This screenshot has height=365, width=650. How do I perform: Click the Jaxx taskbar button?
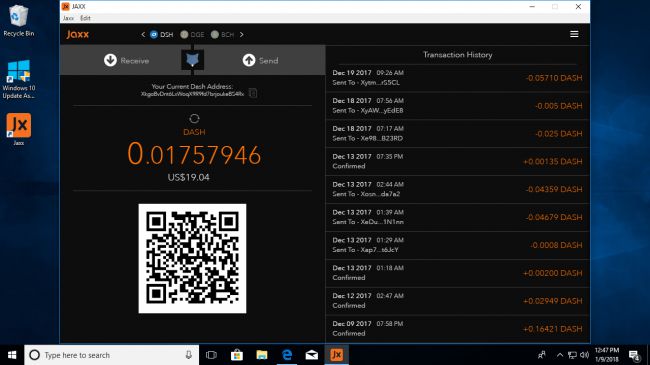click(x=337, y=355)
